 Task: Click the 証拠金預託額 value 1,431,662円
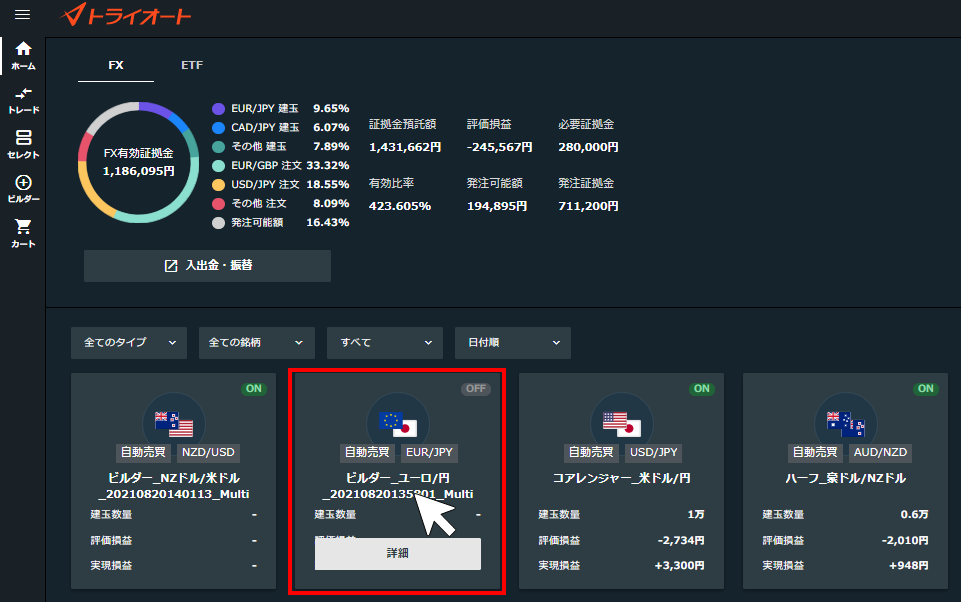click(x=405, y=147)
